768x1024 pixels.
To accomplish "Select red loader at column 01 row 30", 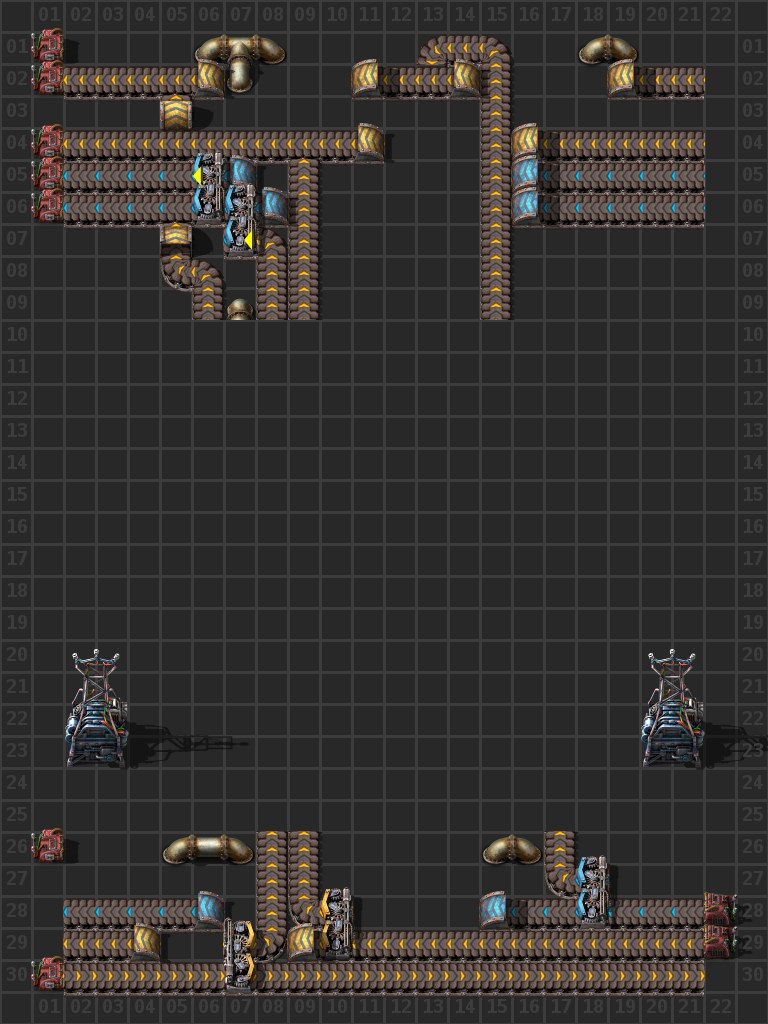I will (48, 974).
